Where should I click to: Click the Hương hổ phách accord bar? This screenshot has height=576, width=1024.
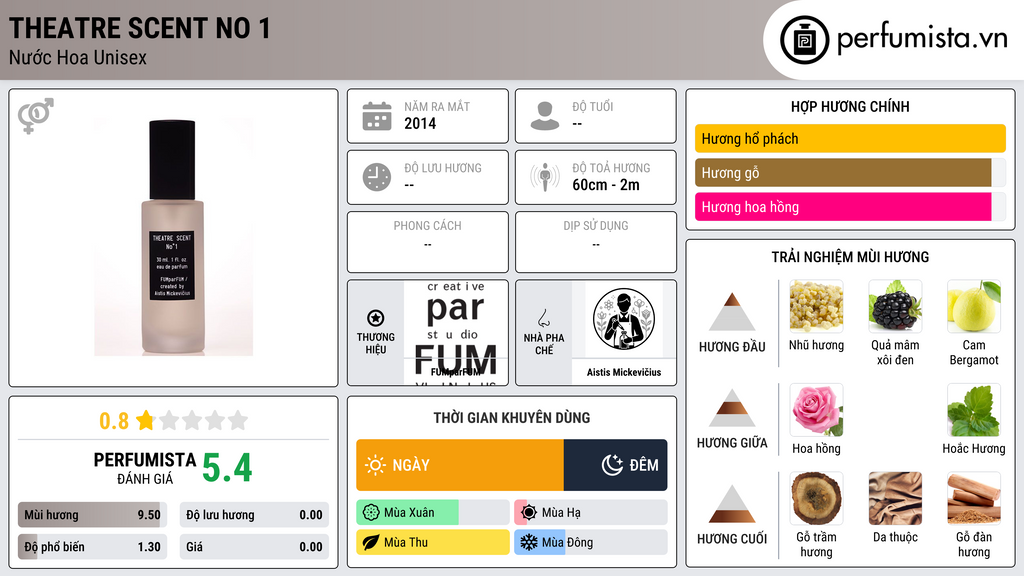[x=850, y=138]
